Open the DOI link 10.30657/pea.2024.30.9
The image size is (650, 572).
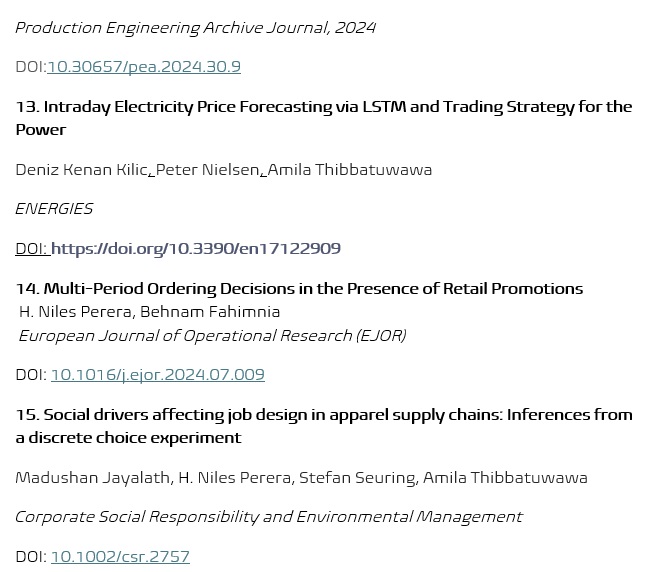click(143, 67)
